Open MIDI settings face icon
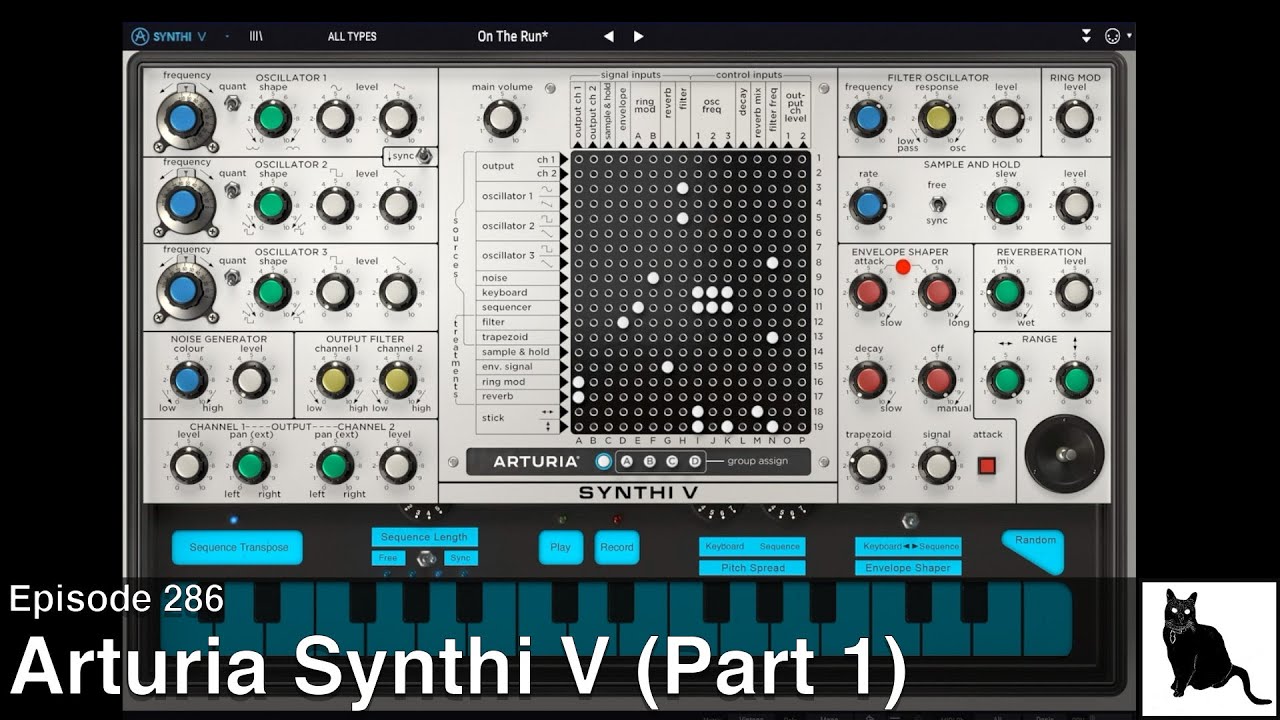The width and height of the screenshot is (1280, 720). (1112, 36)
